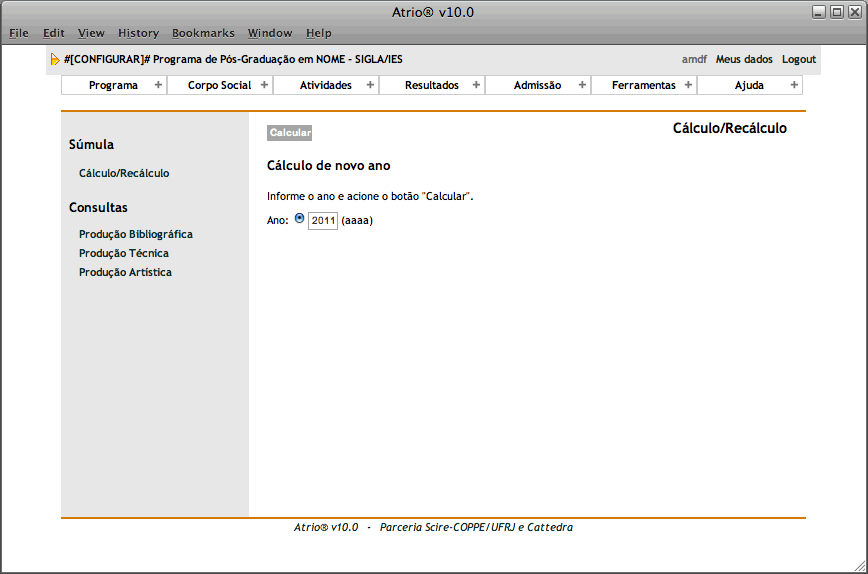The image size is (868, 574).
Task: Open the Atividades plus expander
Action: tap(370, 85)
